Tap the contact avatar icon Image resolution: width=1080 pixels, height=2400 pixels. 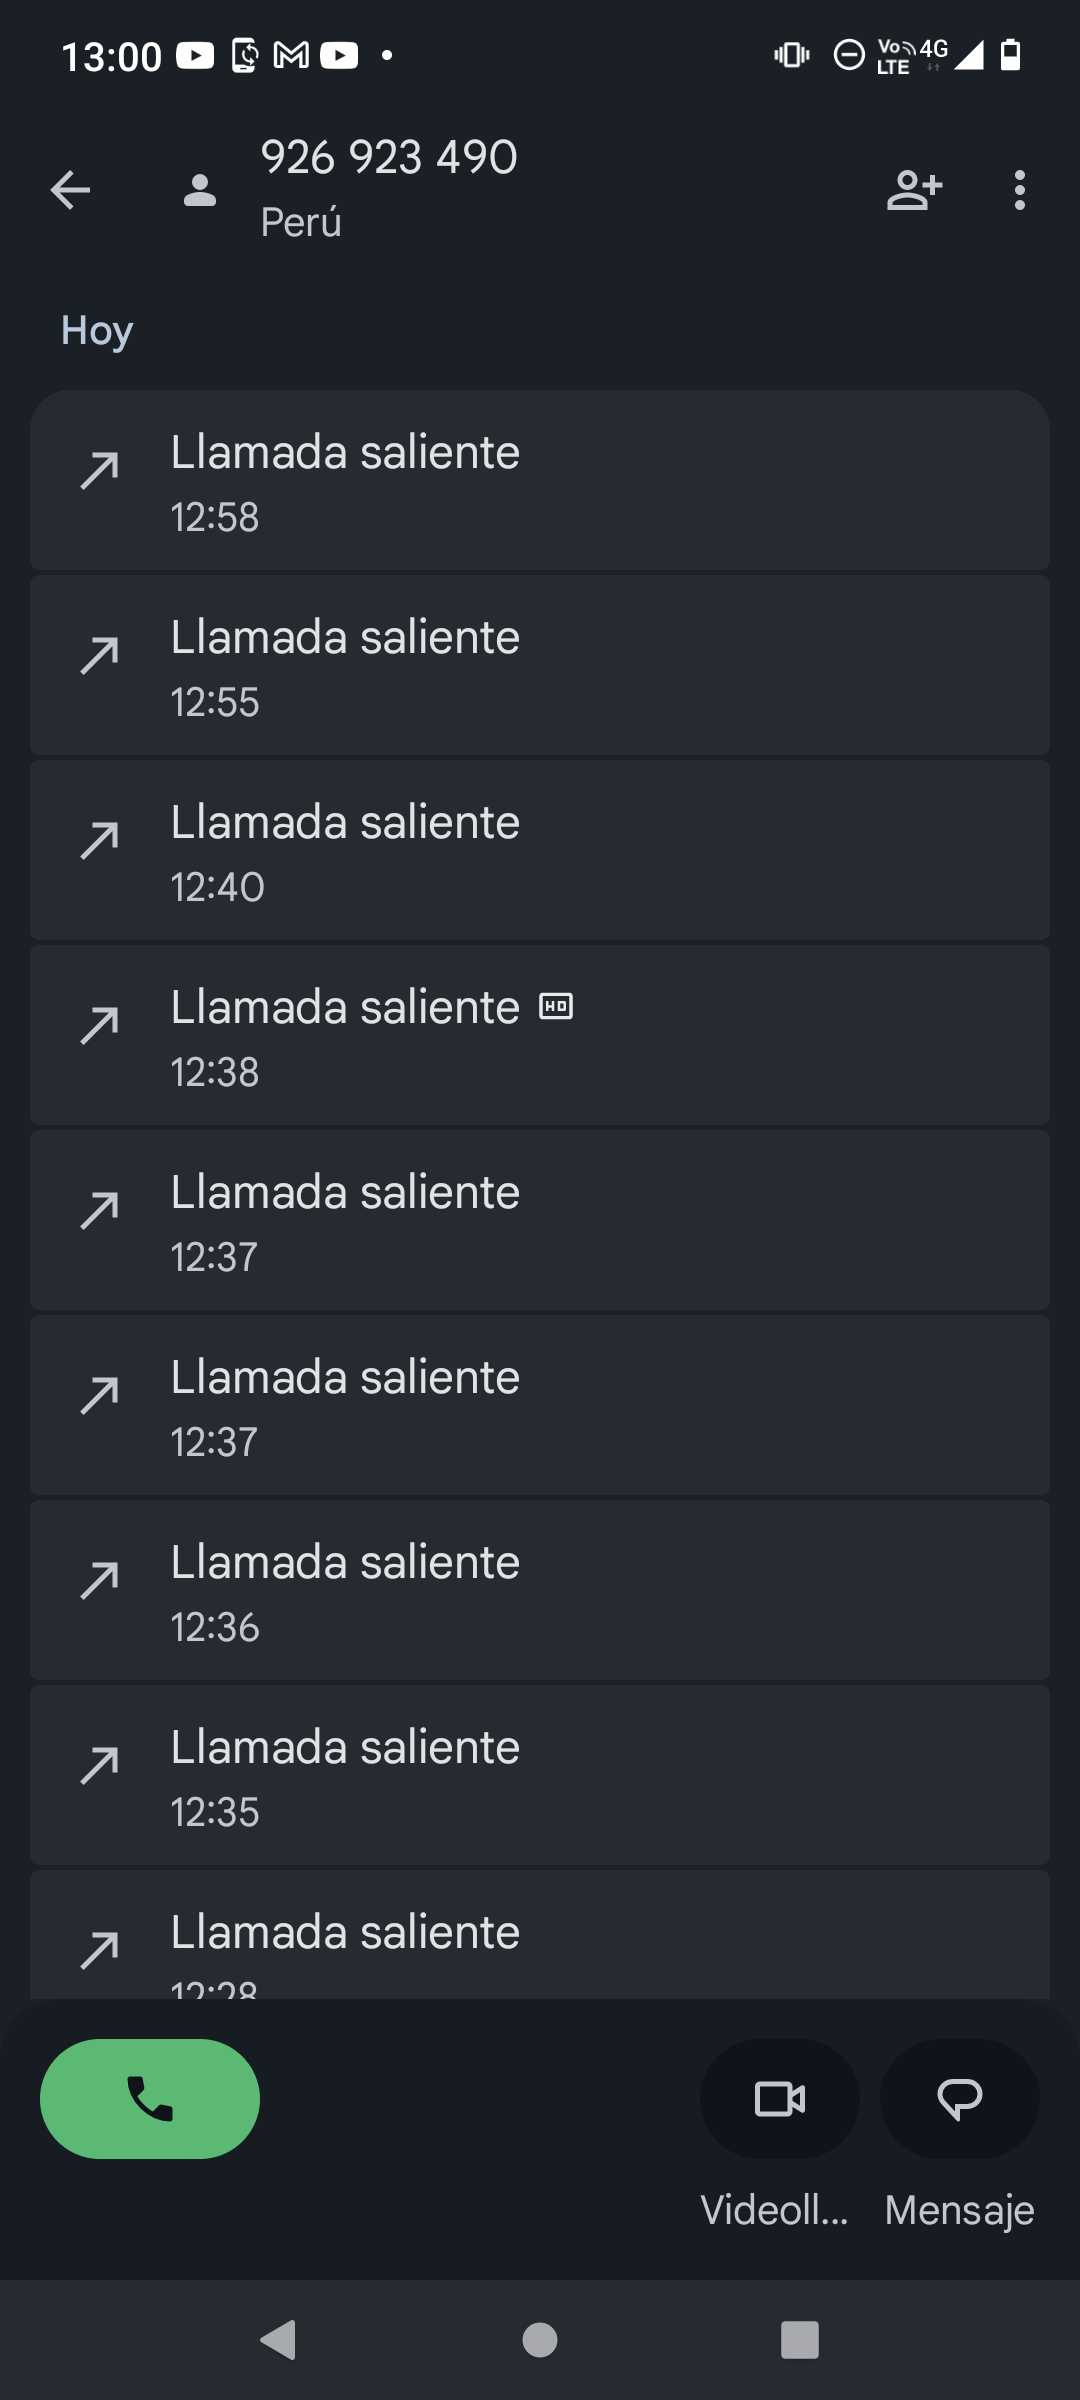click(200, 190)
